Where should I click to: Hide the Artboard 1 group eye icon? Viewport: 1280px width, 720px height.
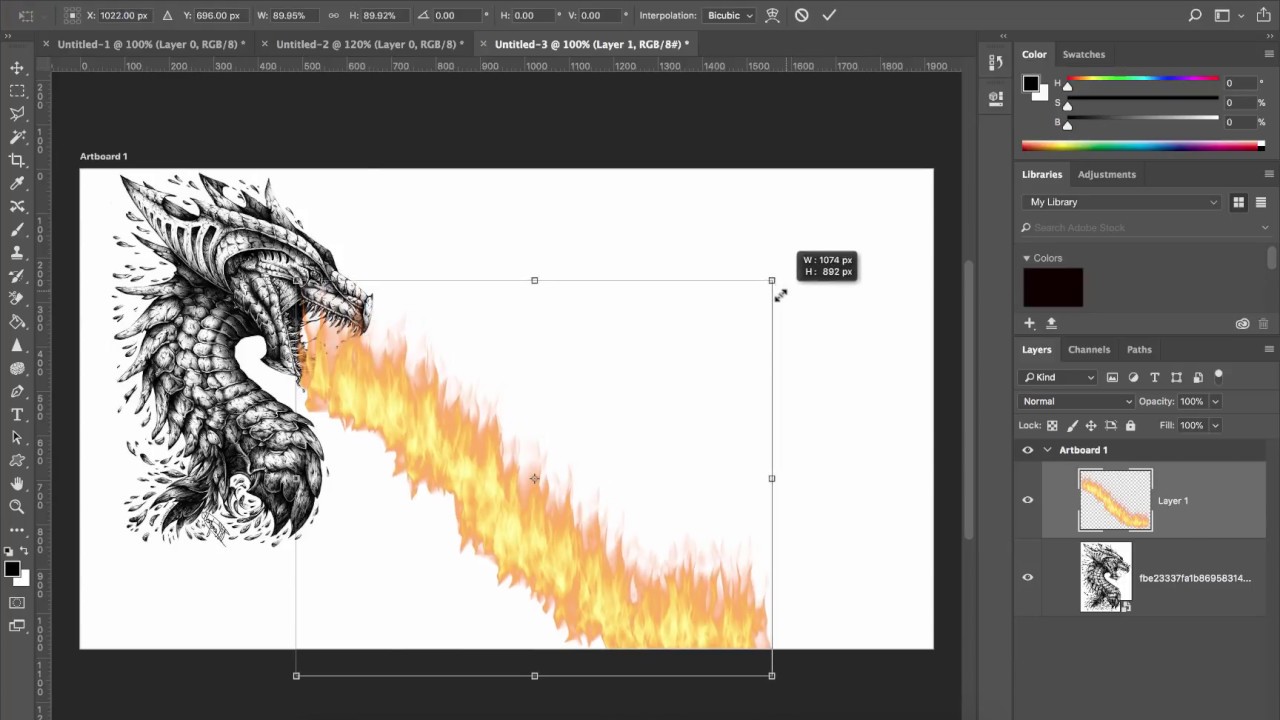click(1027, 450)
